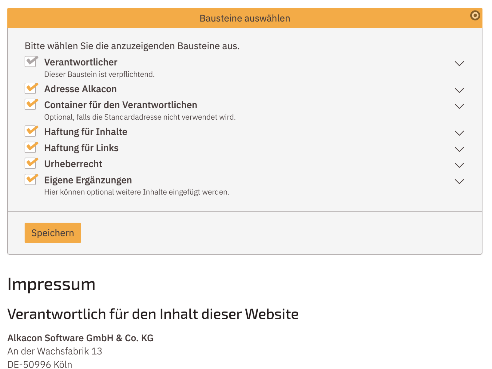This screenshot has width=492, height=369.
Task: Uncheck the Haftung für Inhalte checkbox
Action: 31,131
